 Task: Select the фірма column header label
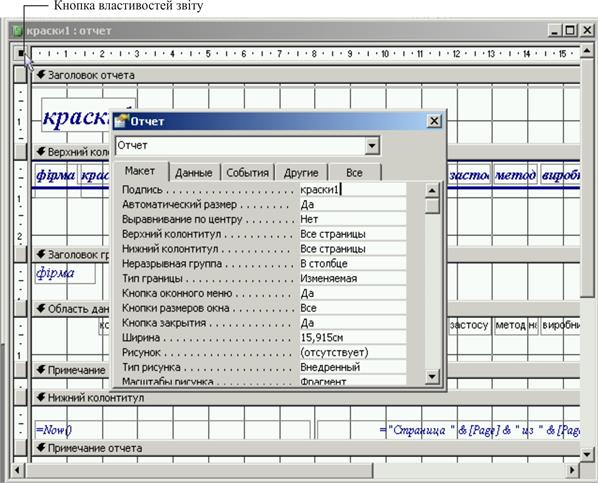pyautogui.click(x=56, y=175)
